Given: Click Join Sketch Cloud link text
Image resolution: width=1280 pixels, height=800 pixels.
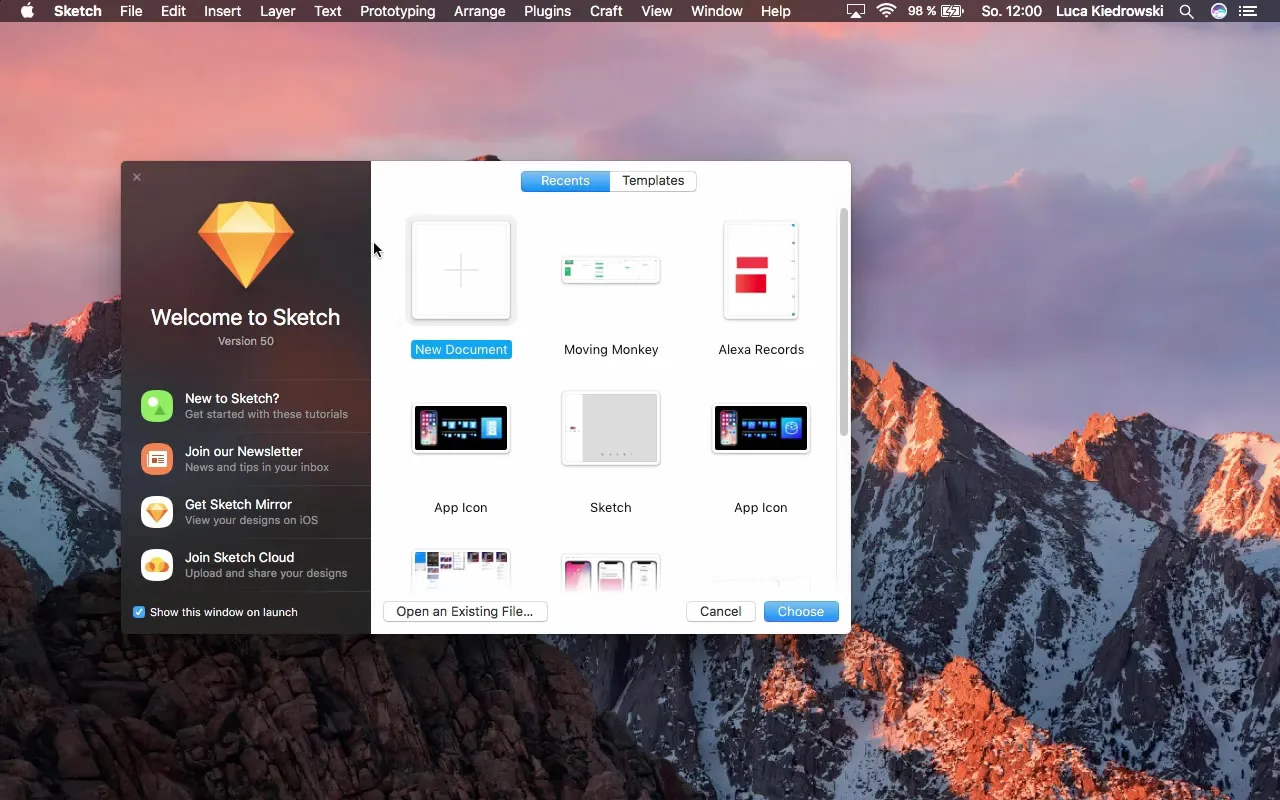Looking at the screenshot, I should (x=239, y=557).
